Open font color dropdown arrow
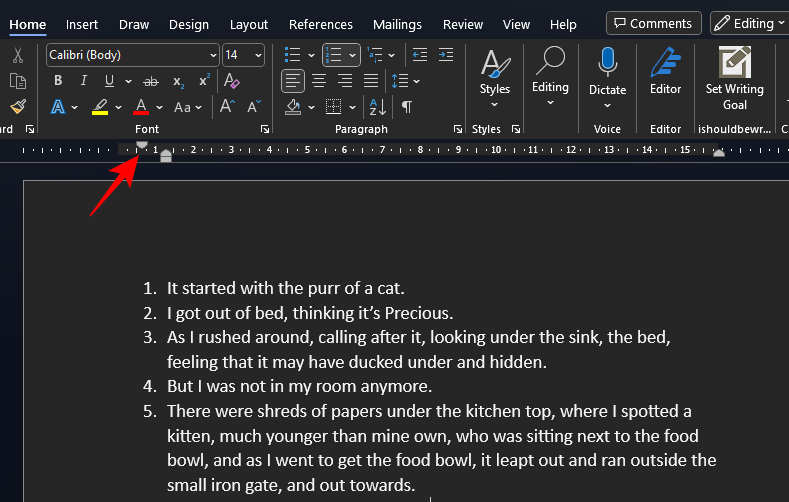789x502 pixels. pos(160,107)
